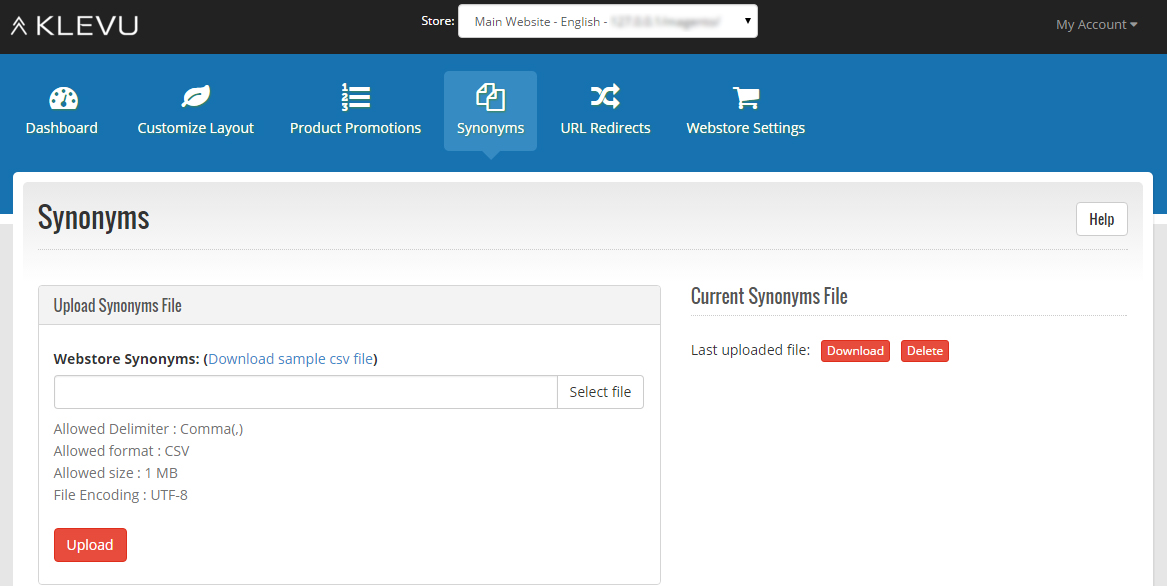Click the Klevu logo
Image resolution: width=1167 pixels, height=586 pixels.
[x=74, y=25]
